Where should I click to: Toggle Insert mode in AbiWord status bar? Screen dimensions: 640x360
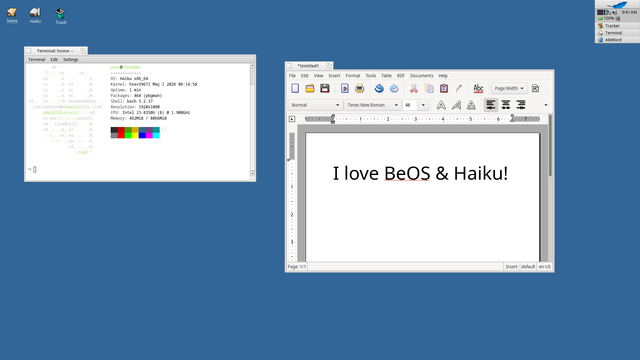tap(511, 267)
